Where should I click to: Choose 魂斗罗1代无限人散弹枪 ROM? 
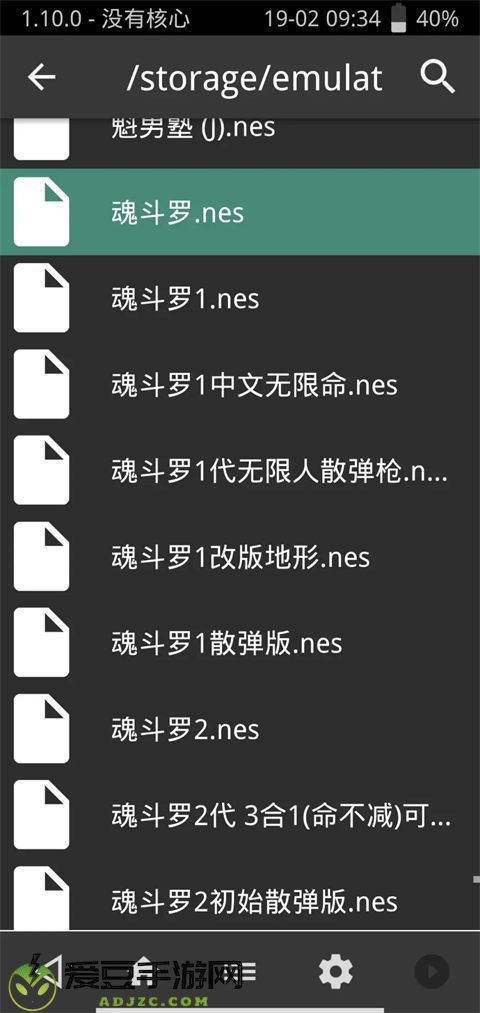click(240, 470)
